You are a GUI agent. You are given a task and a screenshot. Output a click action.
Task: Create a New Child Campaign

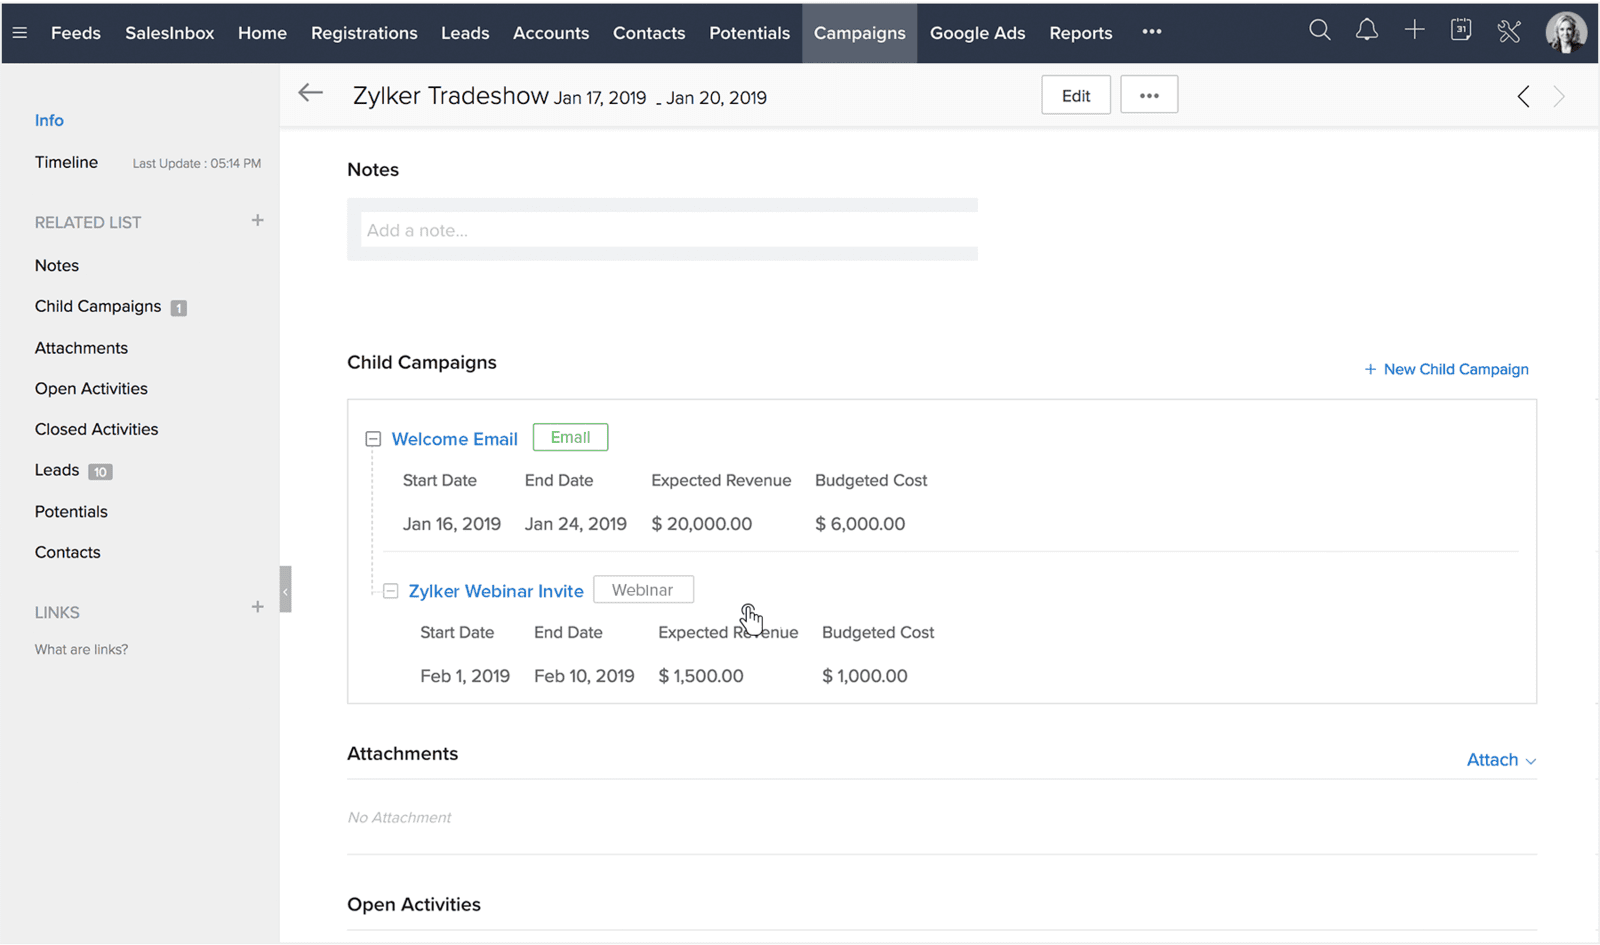click(x=1446, y=369)
